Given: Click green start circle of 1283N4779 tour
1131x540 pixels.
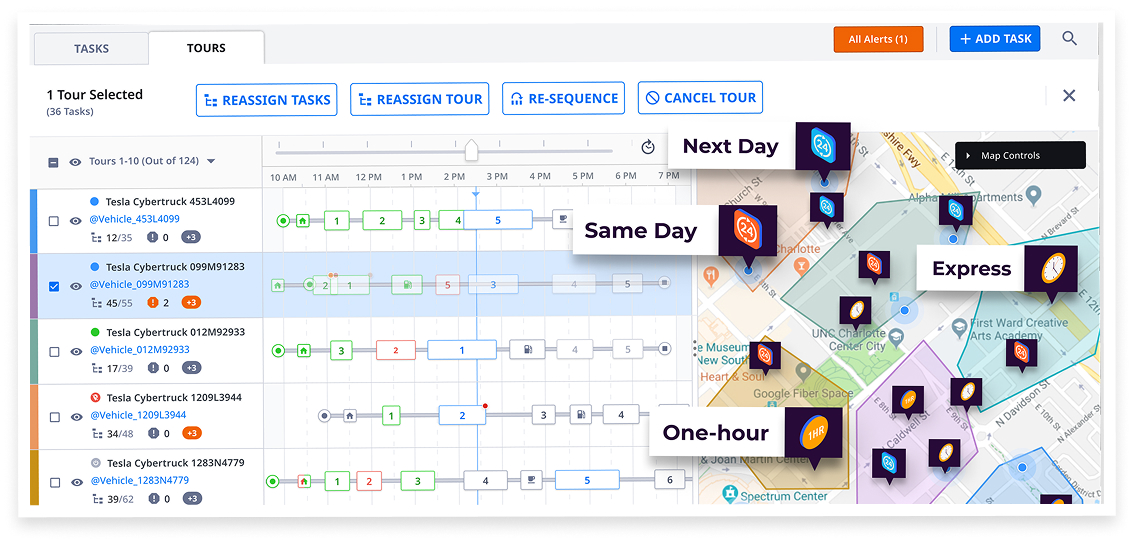Looking at the screenshot, I should click(x=273, y=480).
